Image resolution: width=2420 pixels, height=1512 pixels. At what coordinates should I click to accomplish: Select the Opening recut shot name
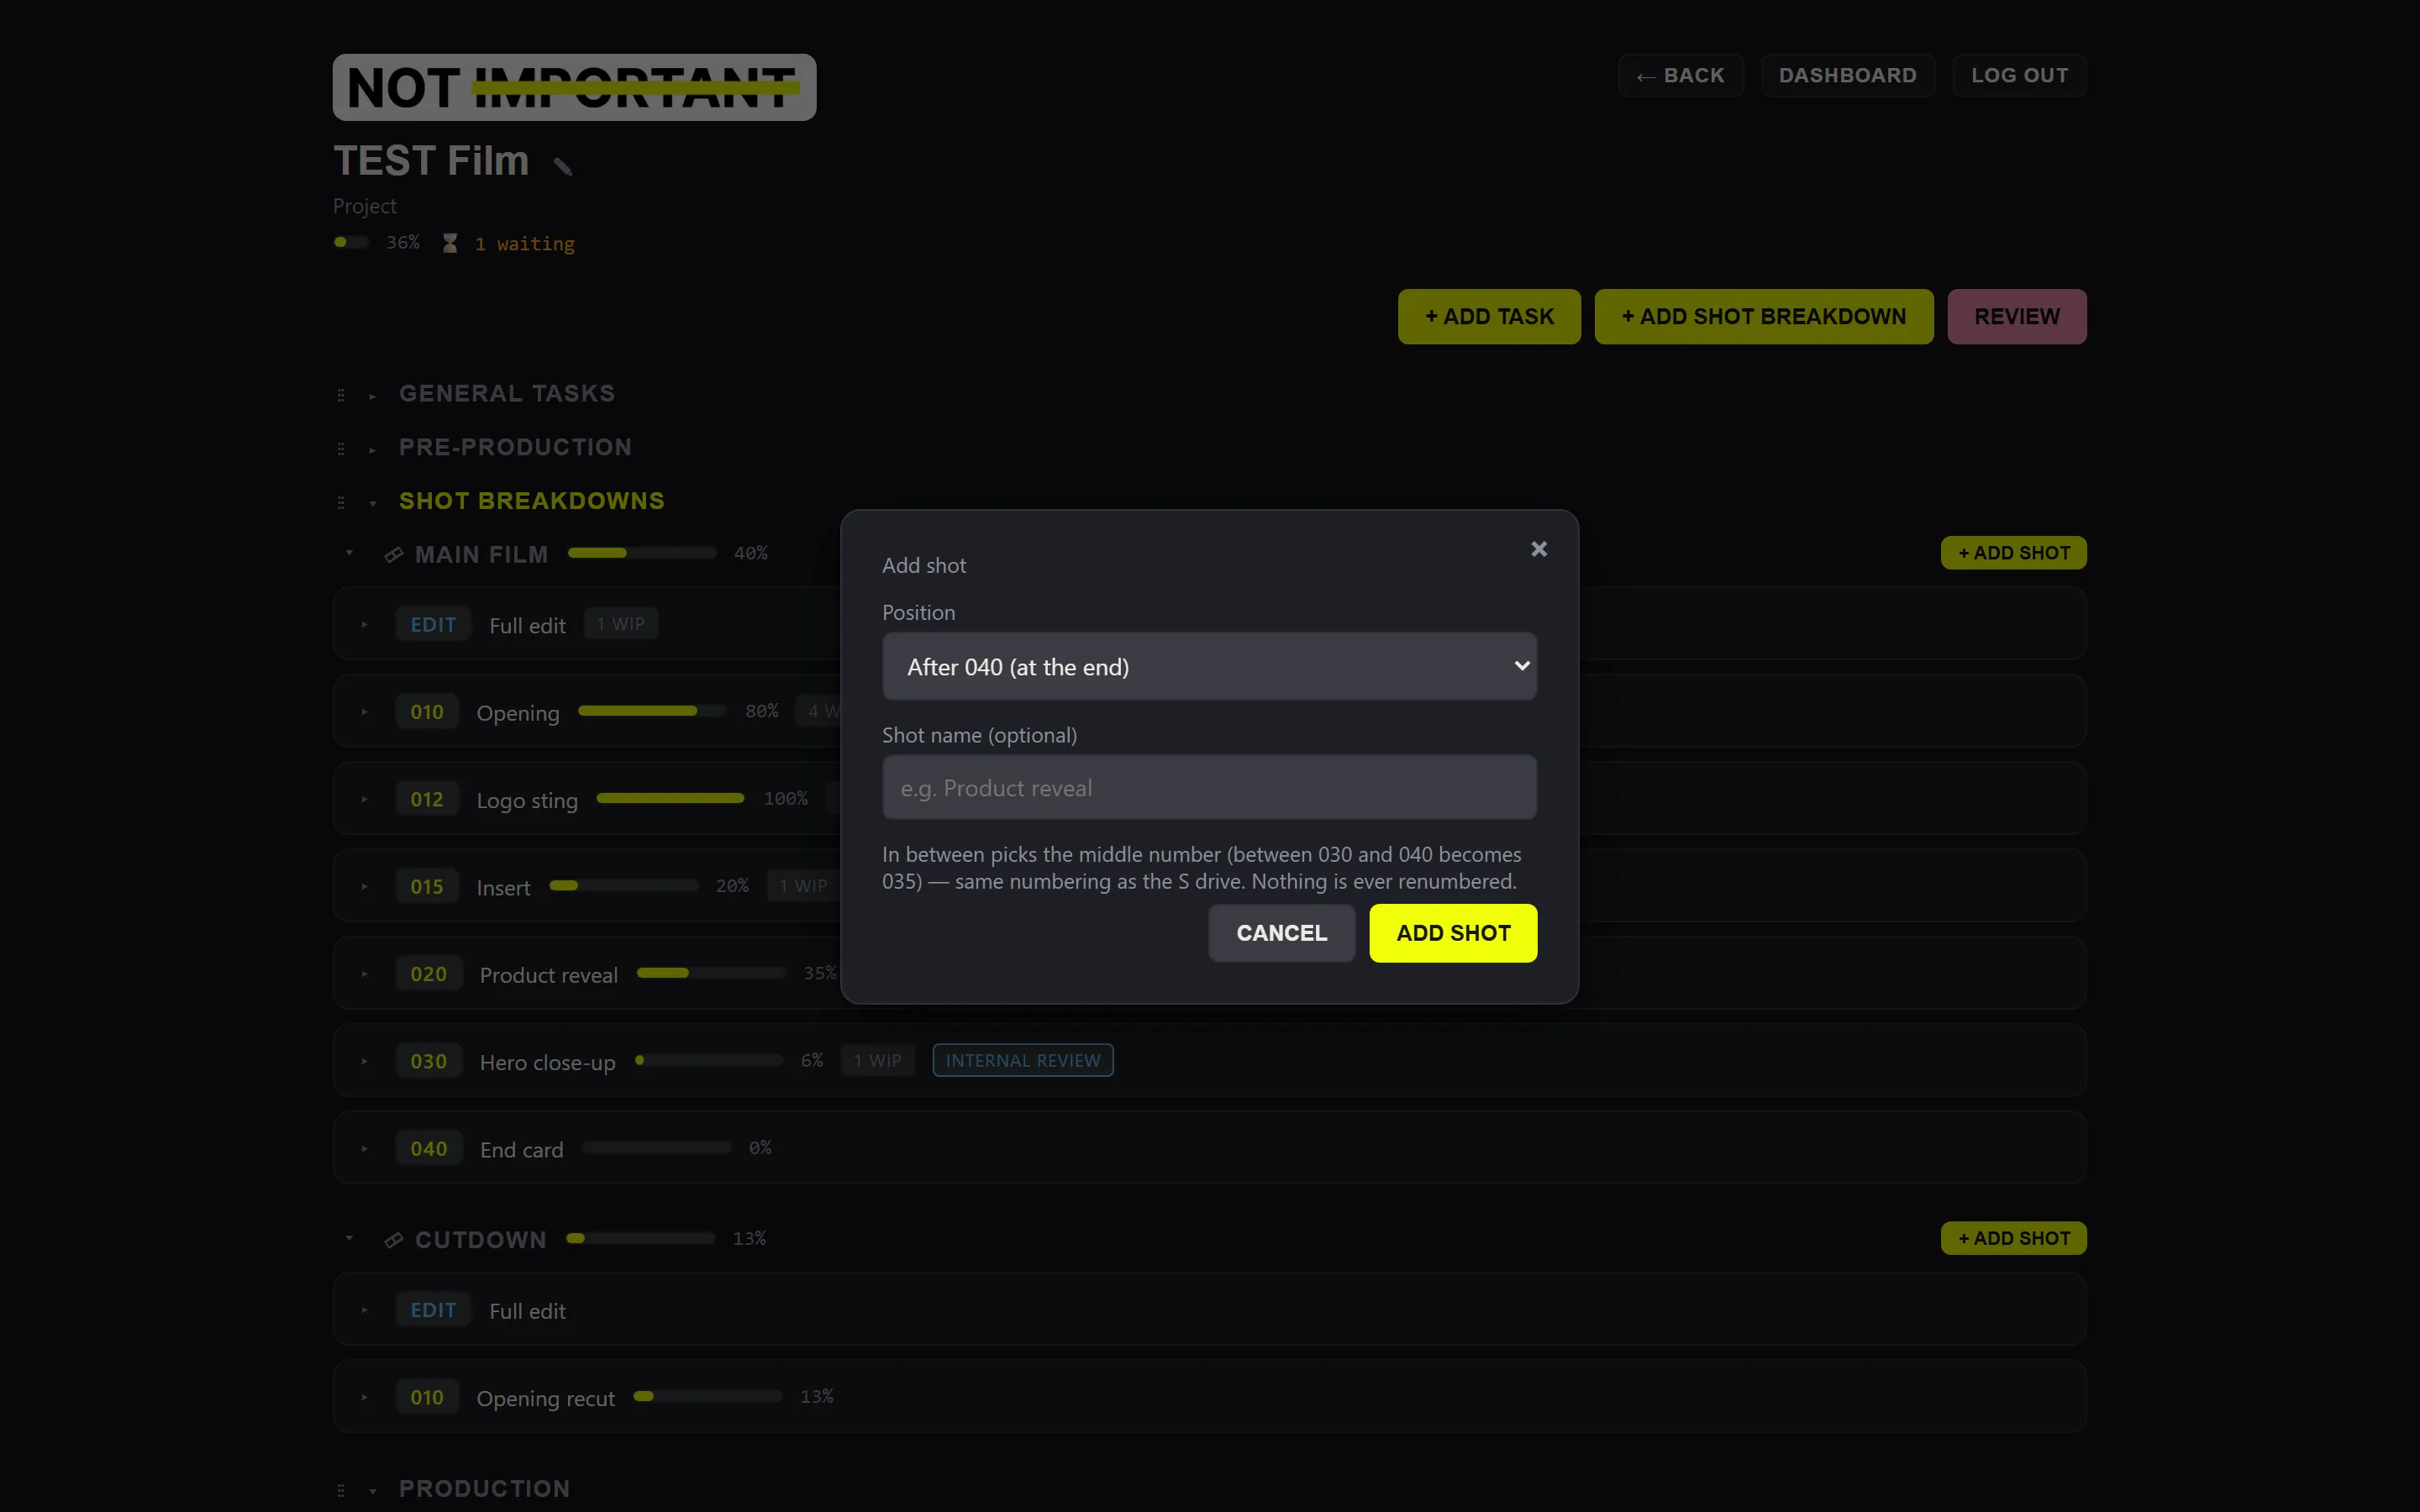click(545, 1398)
